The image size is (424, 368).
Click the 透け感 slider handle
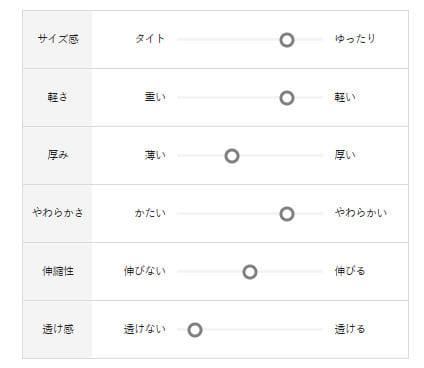[195, 330]
